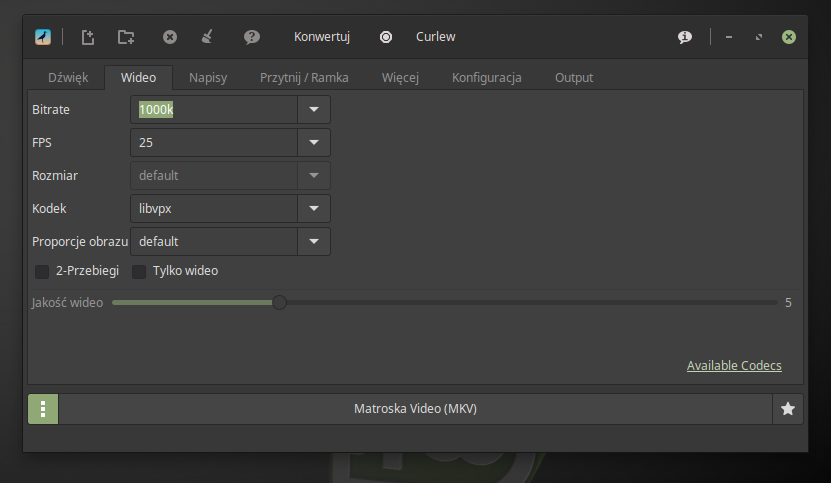This screenshot has width=831, height=483.
Task: Click the FPS field showing 25
Action: (x=214, y=143)
